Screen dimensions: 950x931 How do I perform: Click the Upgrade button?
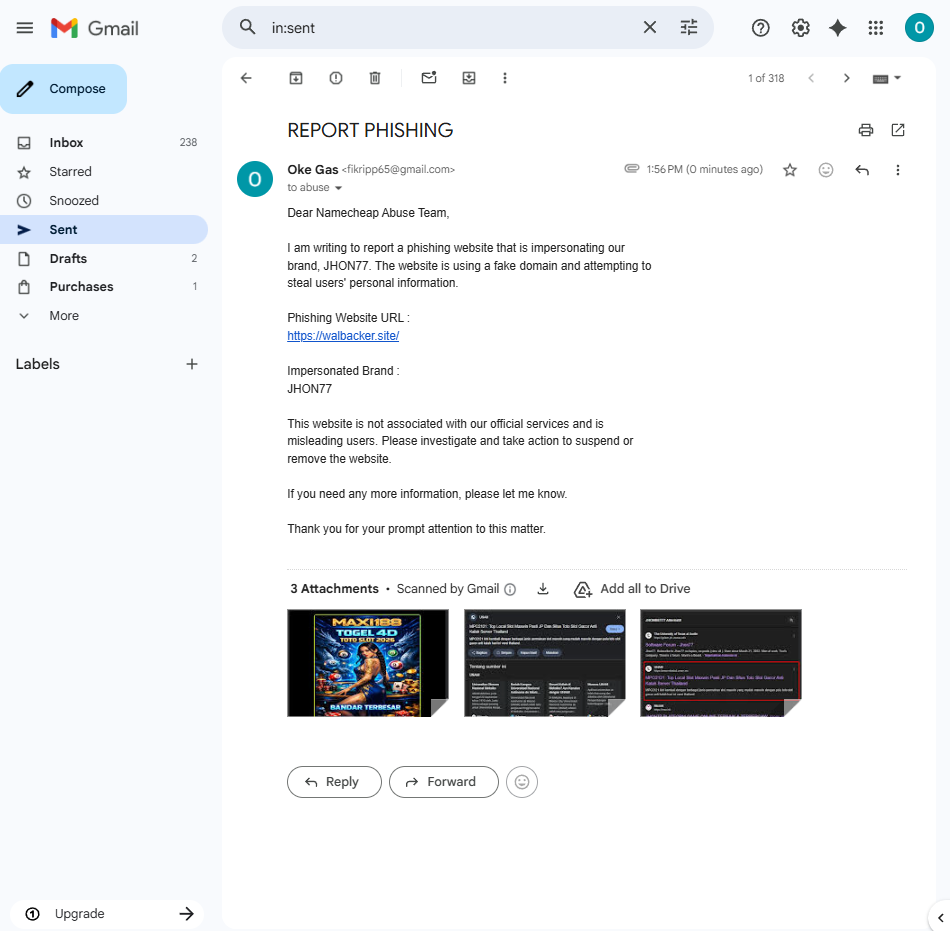109,913
